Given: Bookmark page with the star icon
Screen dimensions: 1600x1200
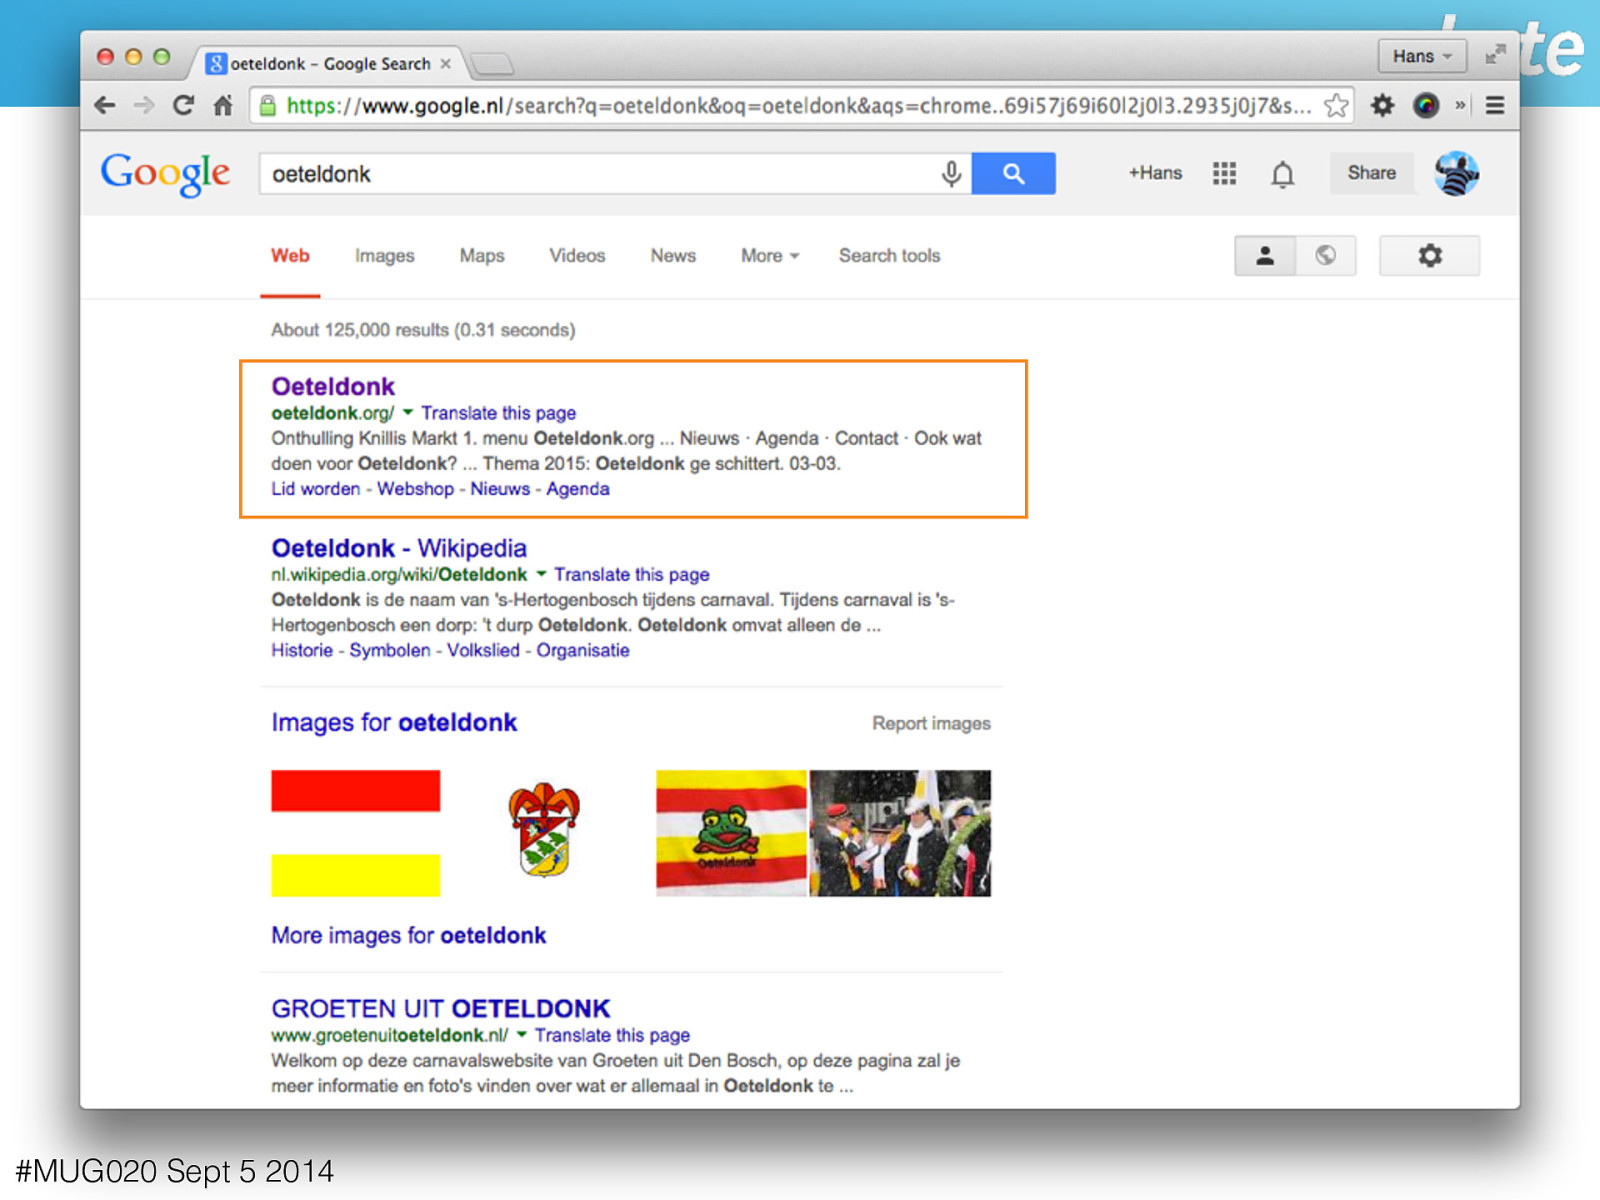Looking at the screenshot, I should (1336, 105).
